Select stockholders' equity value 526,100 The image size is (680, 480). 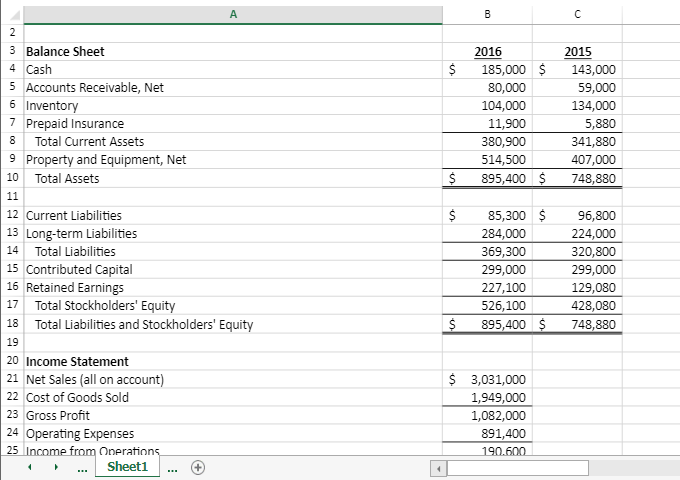pos(487,306)
